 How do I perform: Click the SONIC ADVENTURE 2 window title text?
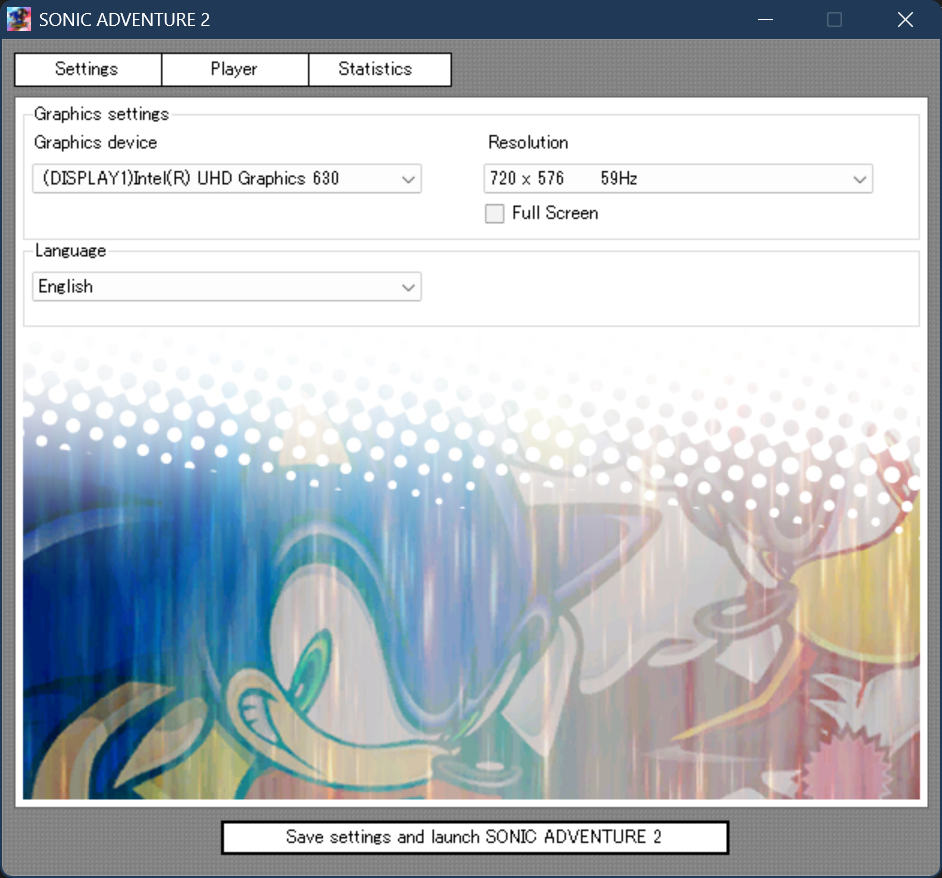point(124,20)
